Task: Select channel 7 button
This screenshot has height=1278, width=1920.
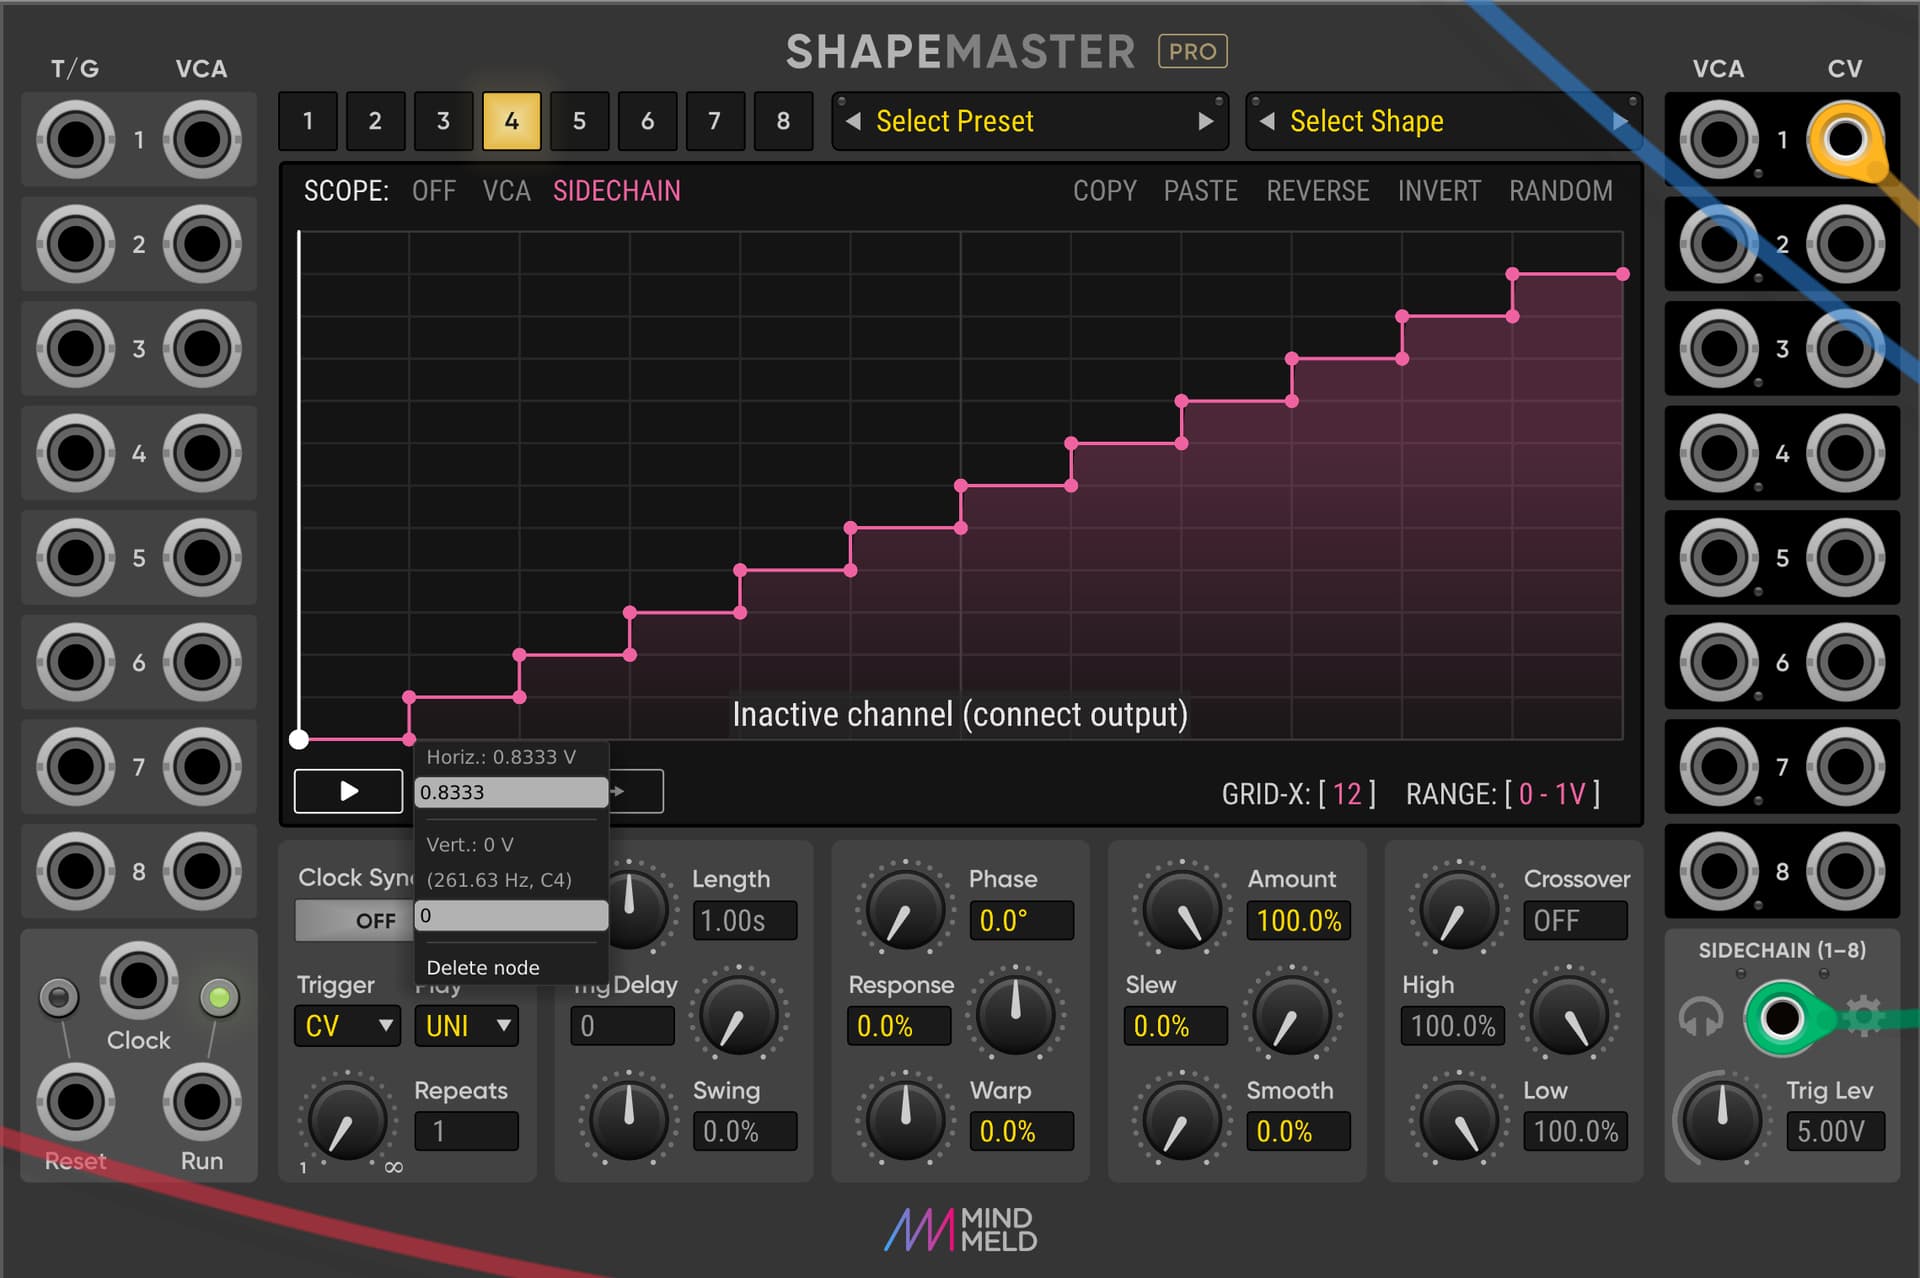Action: click(x=714, y=121)
